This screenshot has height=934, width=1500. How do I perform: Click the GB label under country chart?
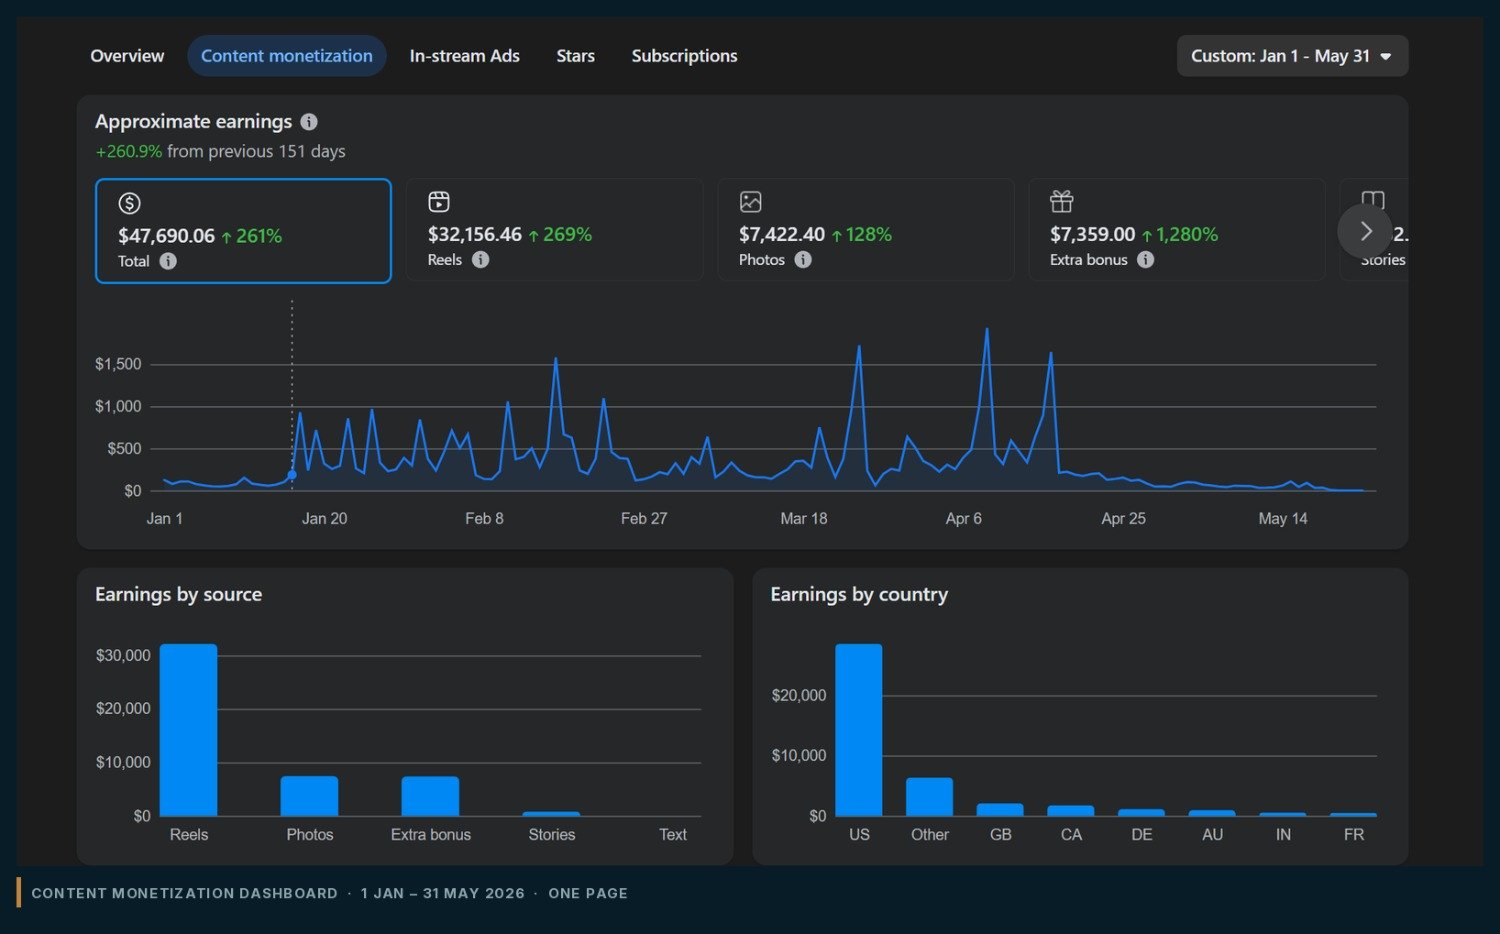[1001, 835]
